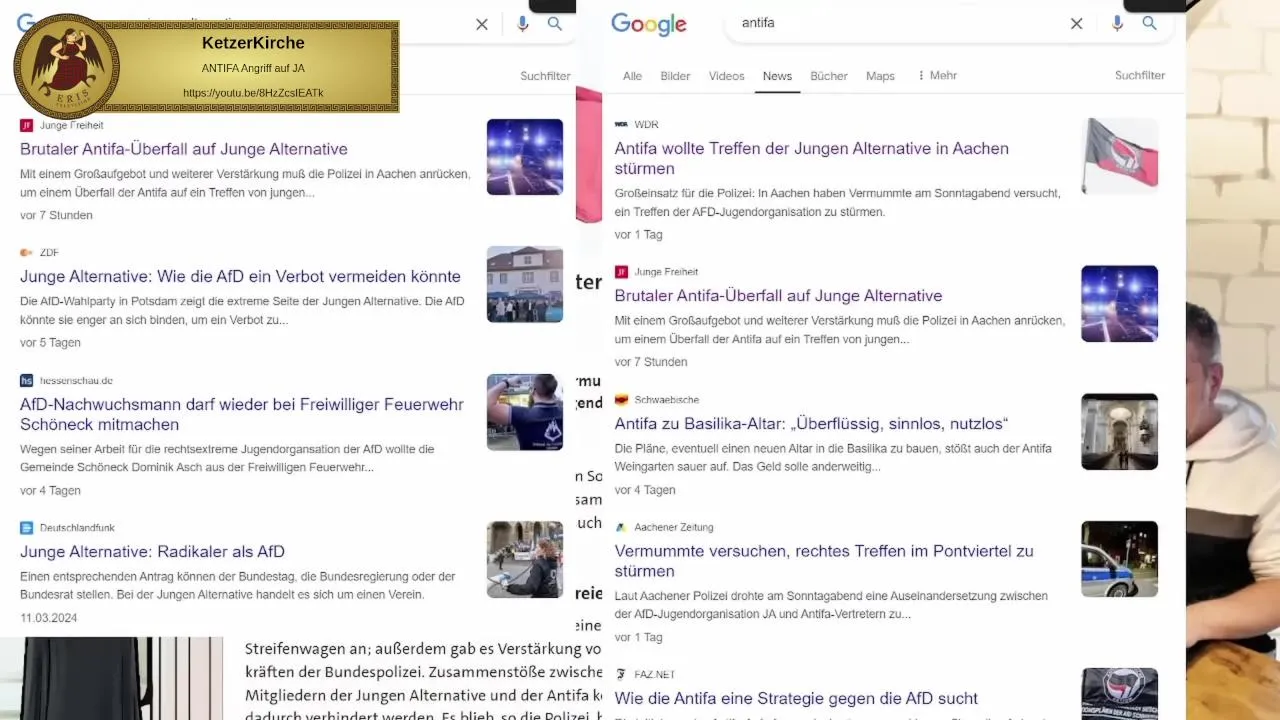The height and width of the screenshot is (720, 1280).
Task: Switch to the 'Alle' search tab
Action: pos(632,76)
